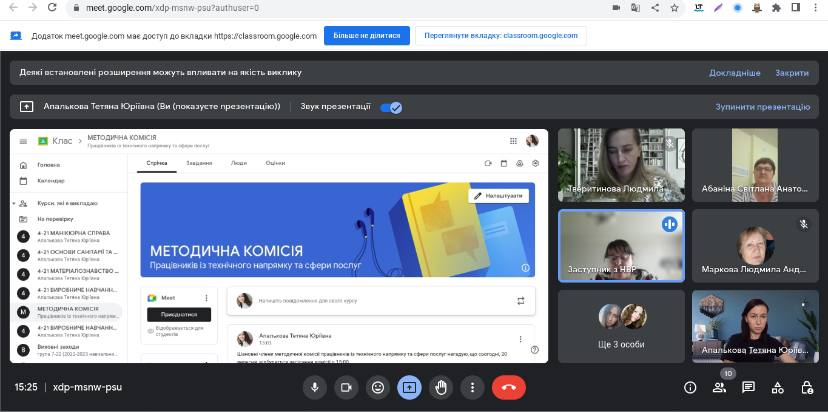Screen dimensions: 828x412
Task: Click the banner info icon
Action: [x=525, y=268]
